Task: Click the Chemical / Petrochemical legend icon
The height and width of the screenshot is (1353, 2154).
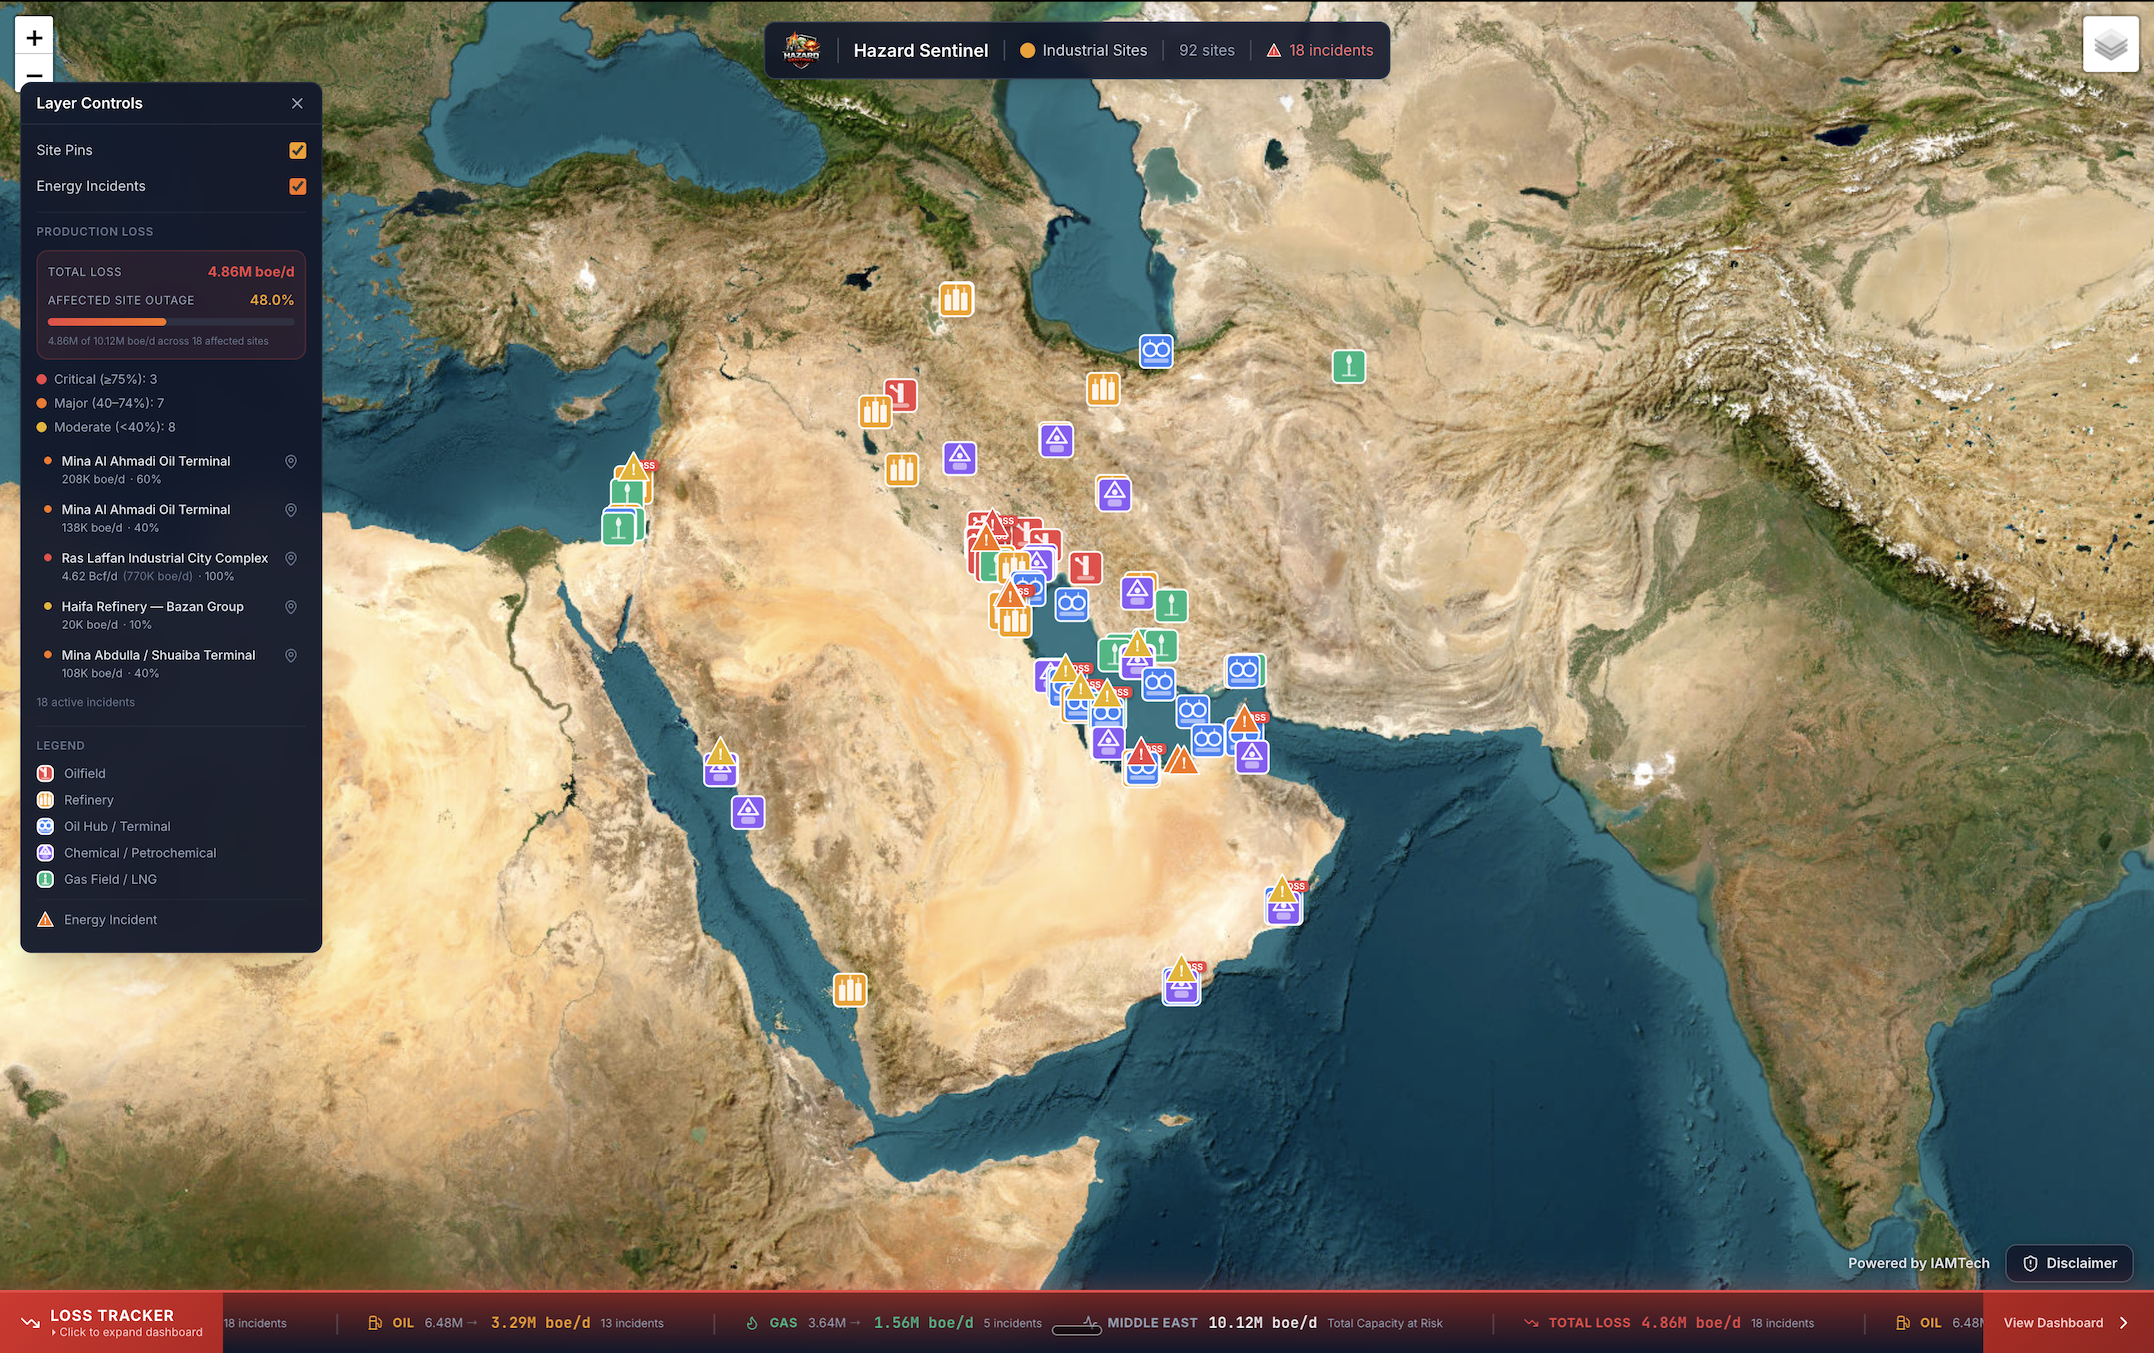Action: (44, 852)
